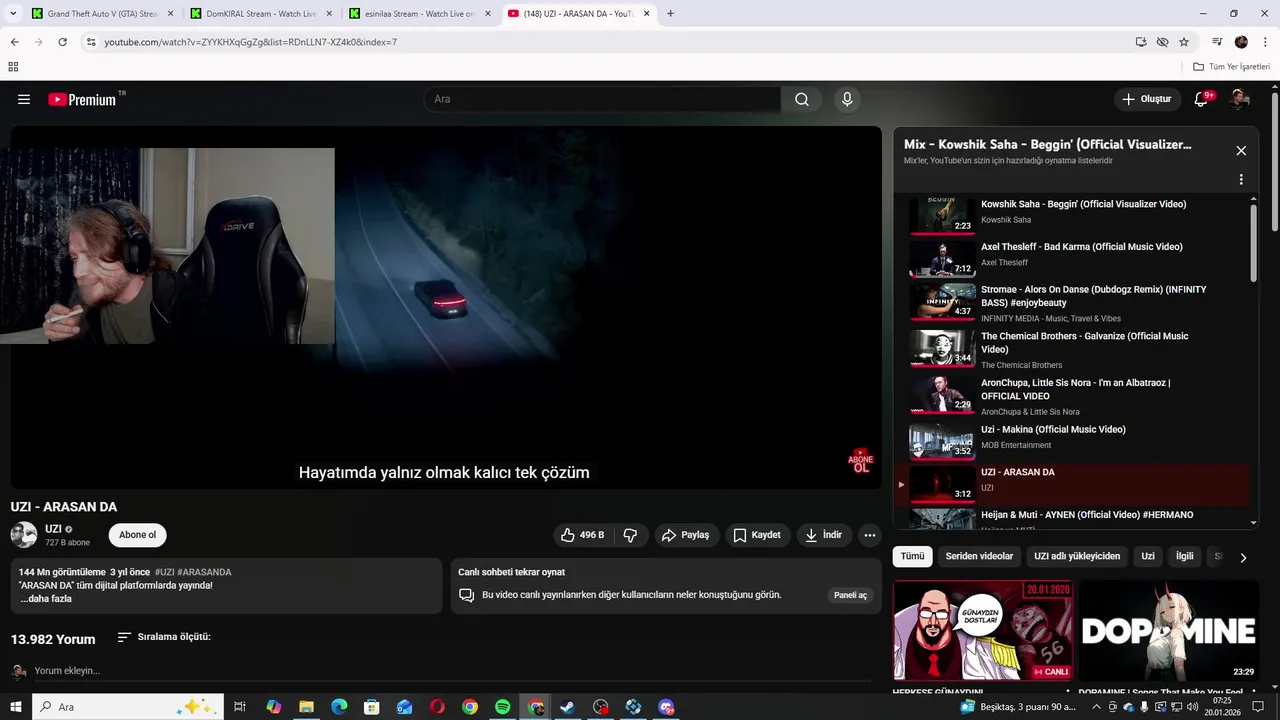This screenshot has height=720, width=1280.
Task: Open Chrome three-dot menu
Action: tap(1263, 42)
